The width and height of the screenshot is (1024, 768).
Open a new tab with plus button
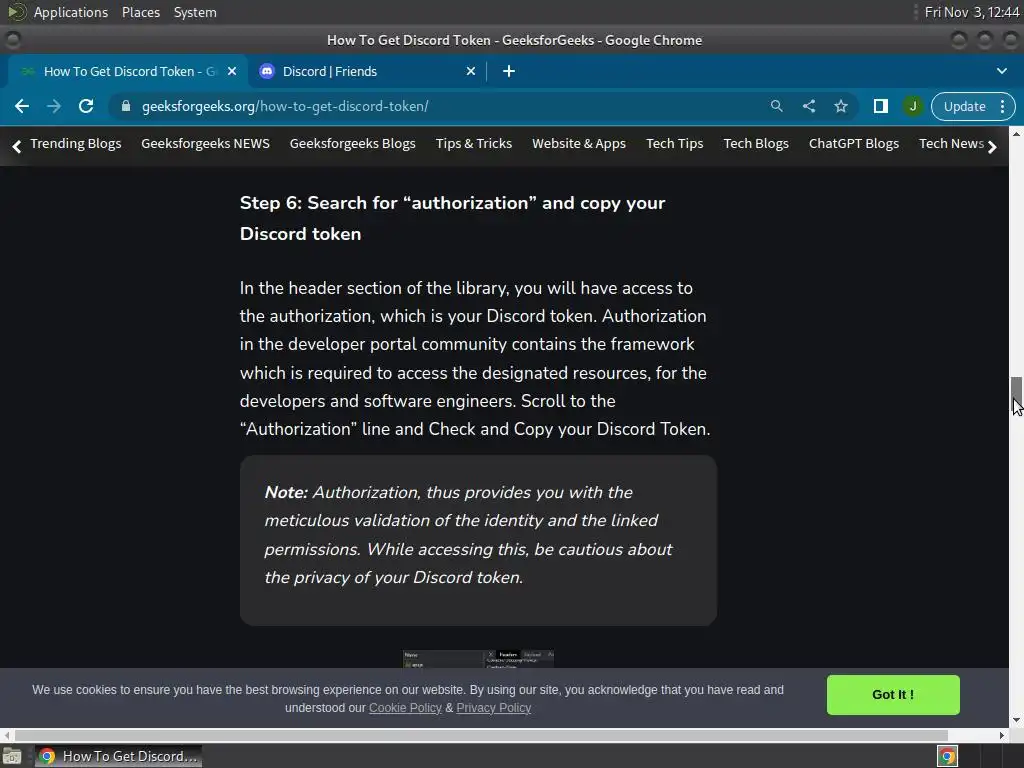point(509,71)
